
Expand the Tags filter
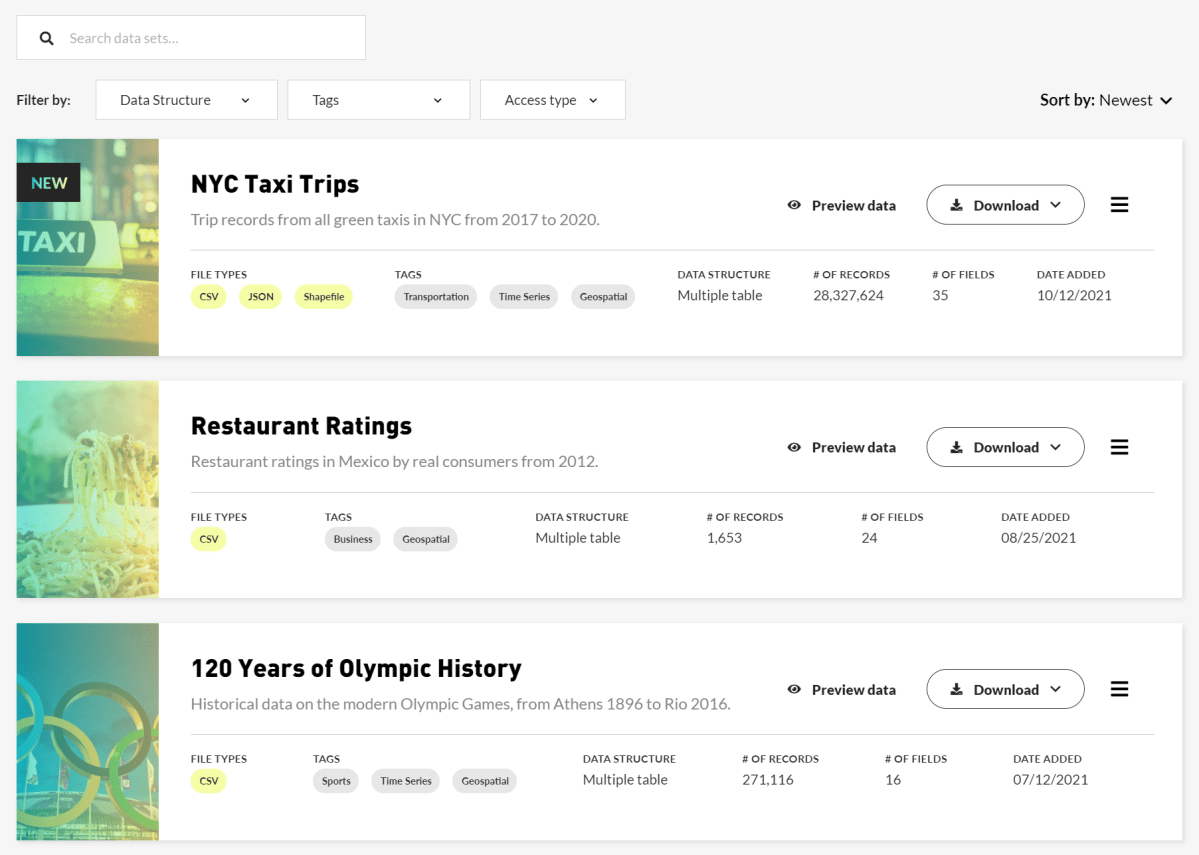(378, 99)
